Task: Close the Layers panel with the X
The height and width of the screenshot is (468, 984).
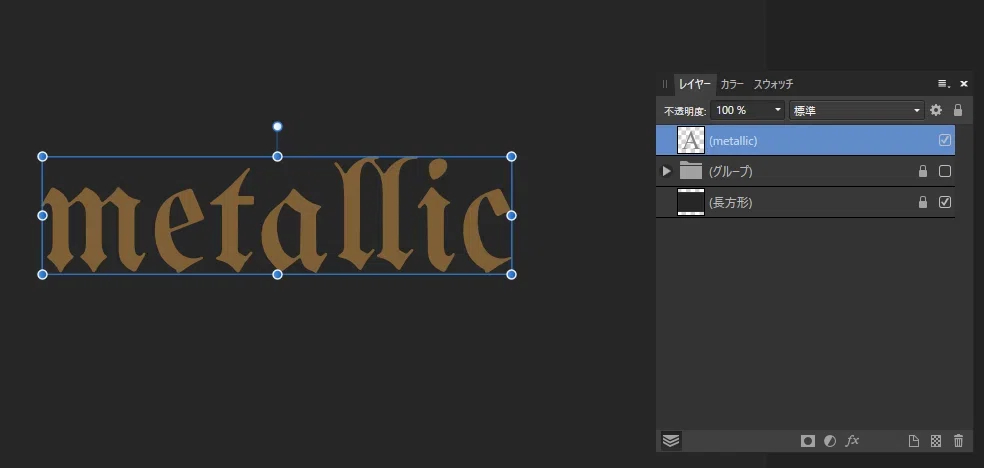Action: pos(964,83)
